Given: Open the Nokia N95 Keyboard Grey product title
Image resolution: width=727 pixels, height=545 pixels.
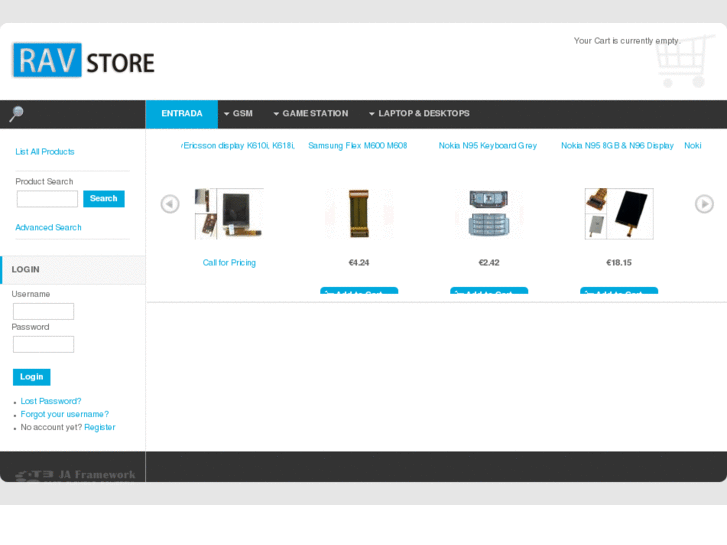Looking at the screenshot, I should (488, 146).
